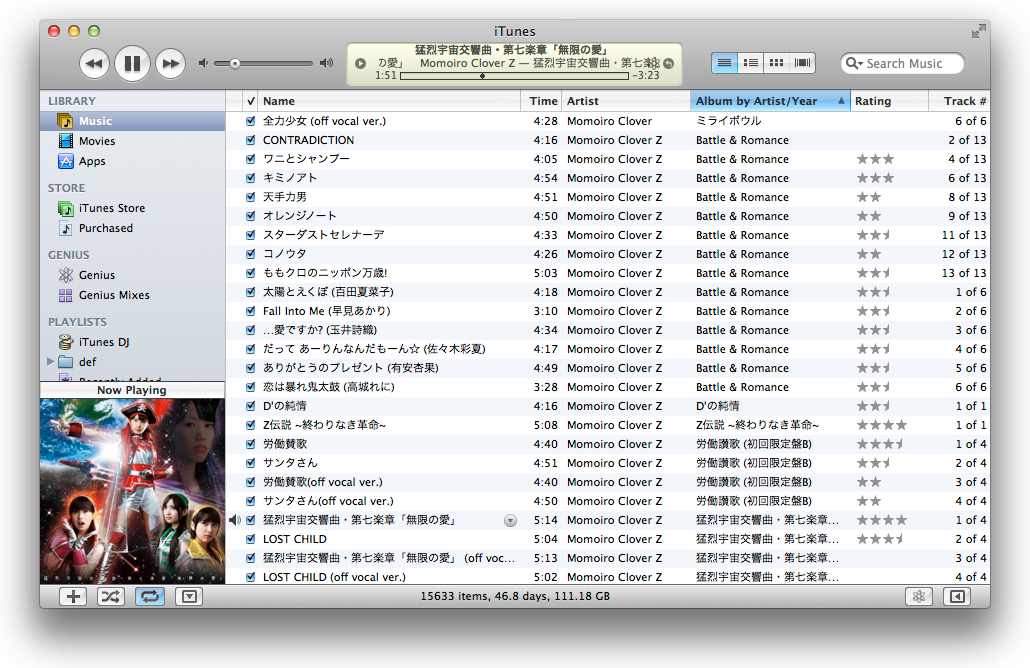1030x668 pixels.
Task: Switch to Cover Flow view
Action: [803, 63]
